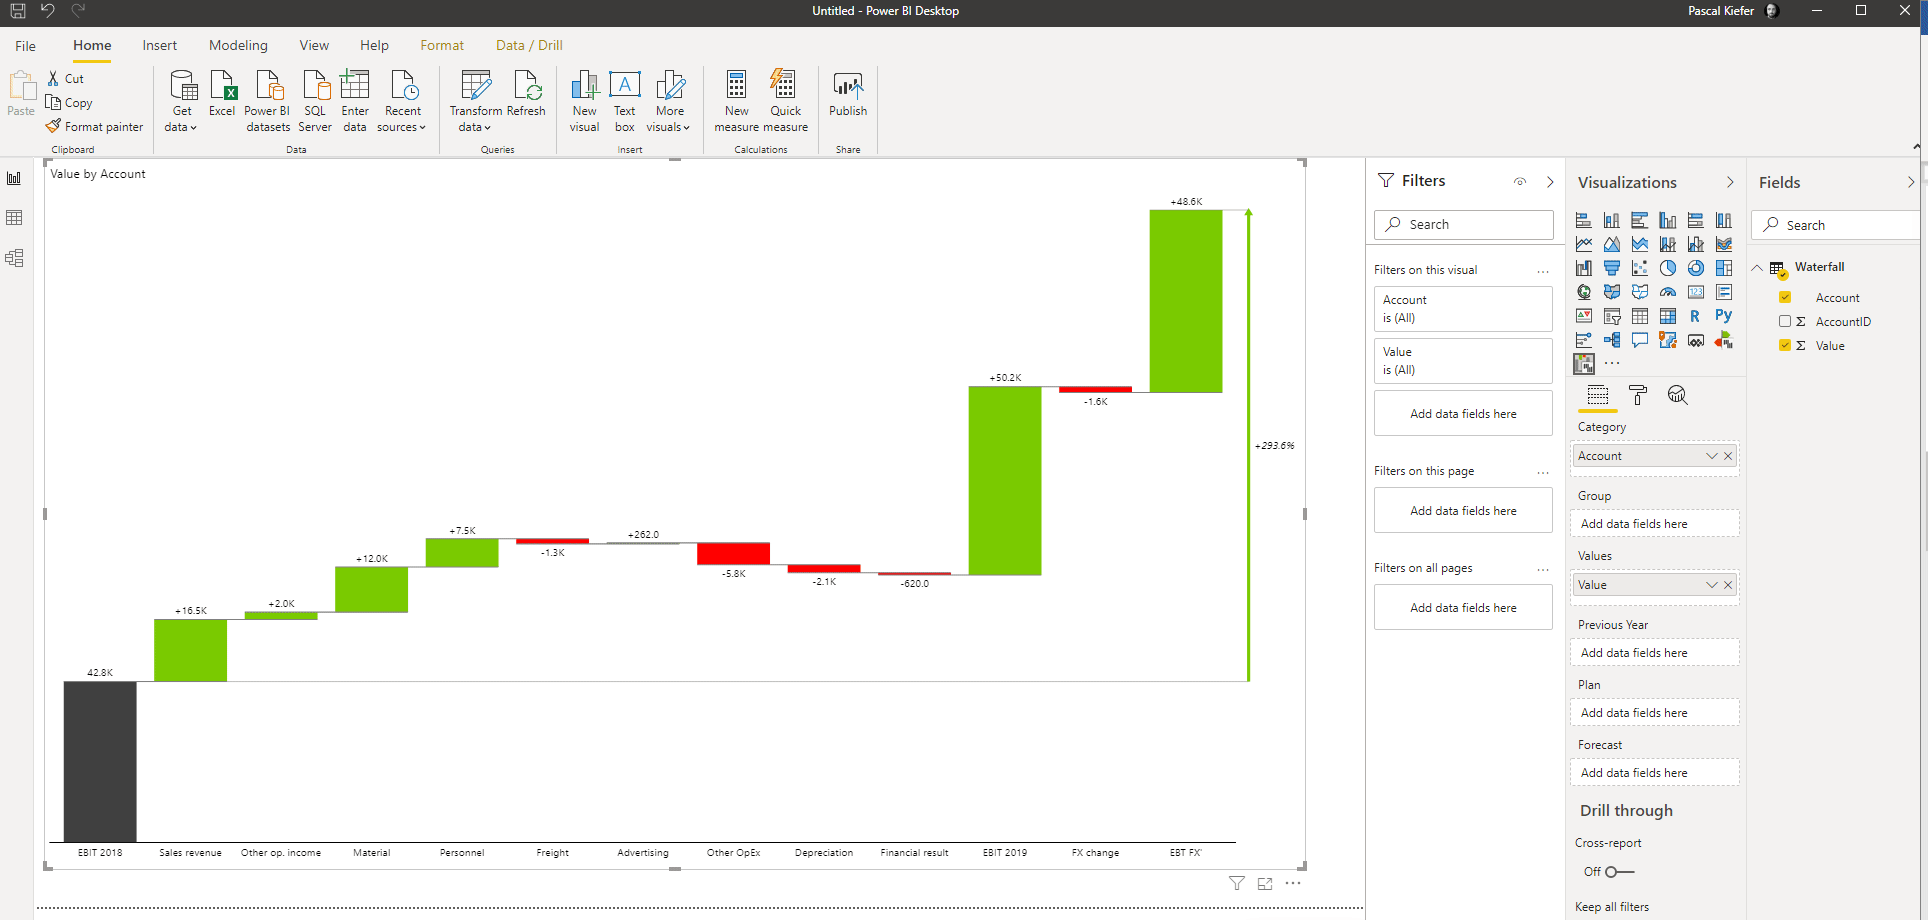The height and width of the screenshot is (920, 1928).
Task: Open the R script visual icon
Action: tap(1695, 316)
